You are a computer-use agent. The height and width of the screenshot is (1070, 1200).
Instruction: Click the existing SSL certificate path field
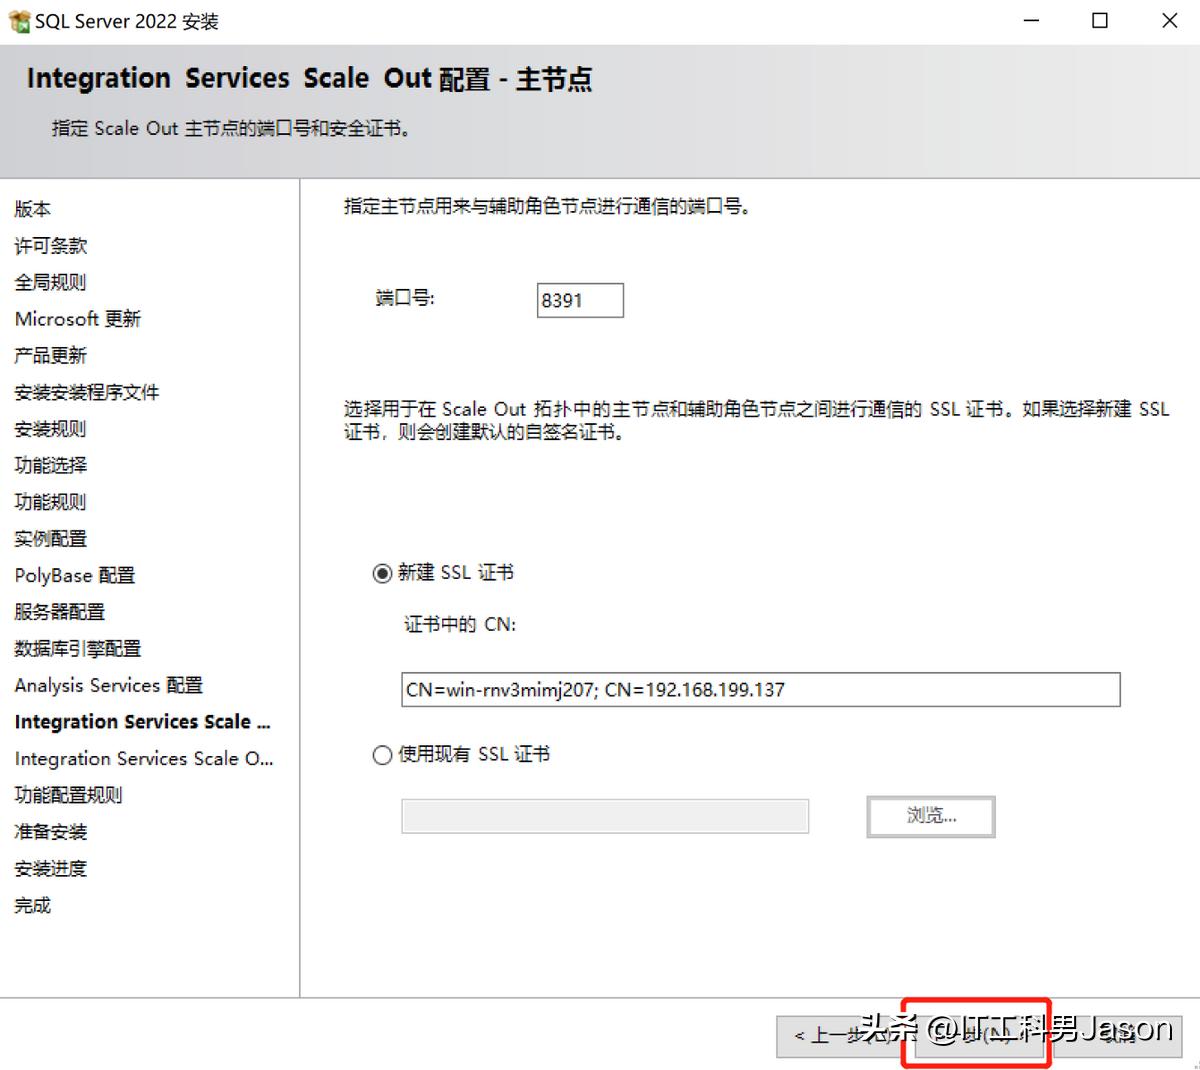point(604,816)
